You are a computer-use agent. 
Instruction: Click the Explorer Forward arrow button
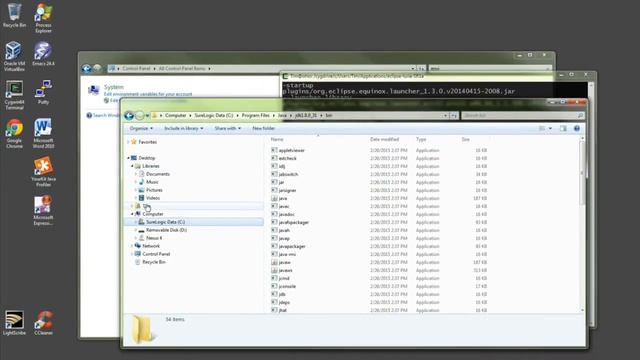click(140, 116)
